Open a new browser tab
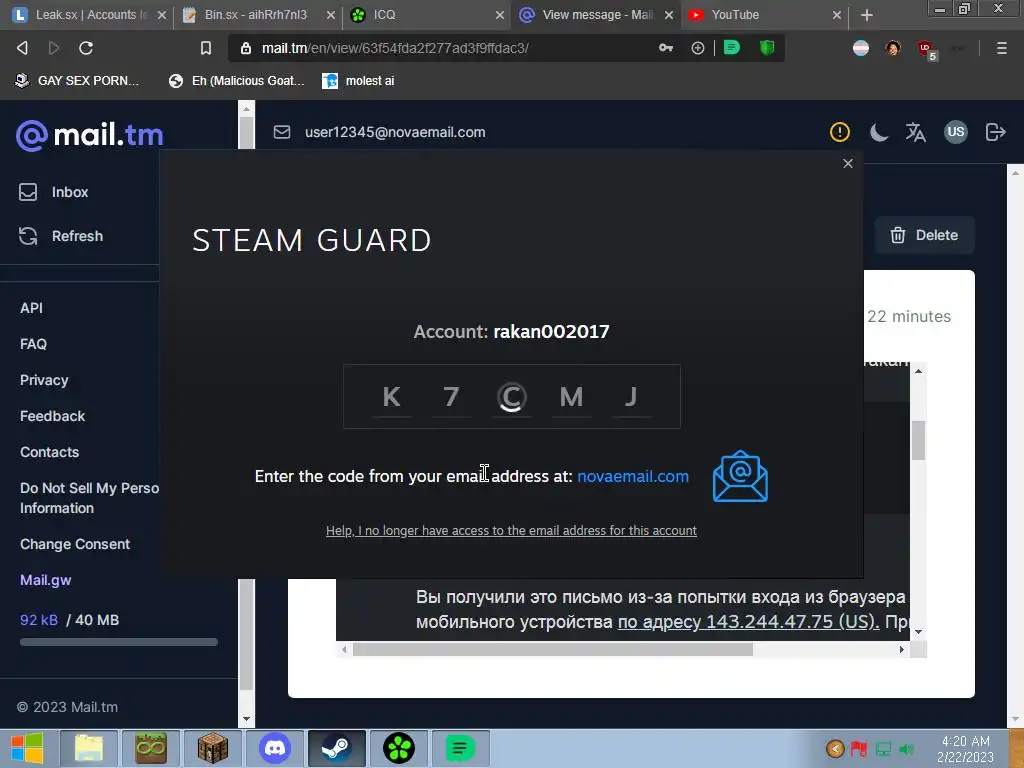Viewport: 1024px width, 768px height. click(867, 15)
